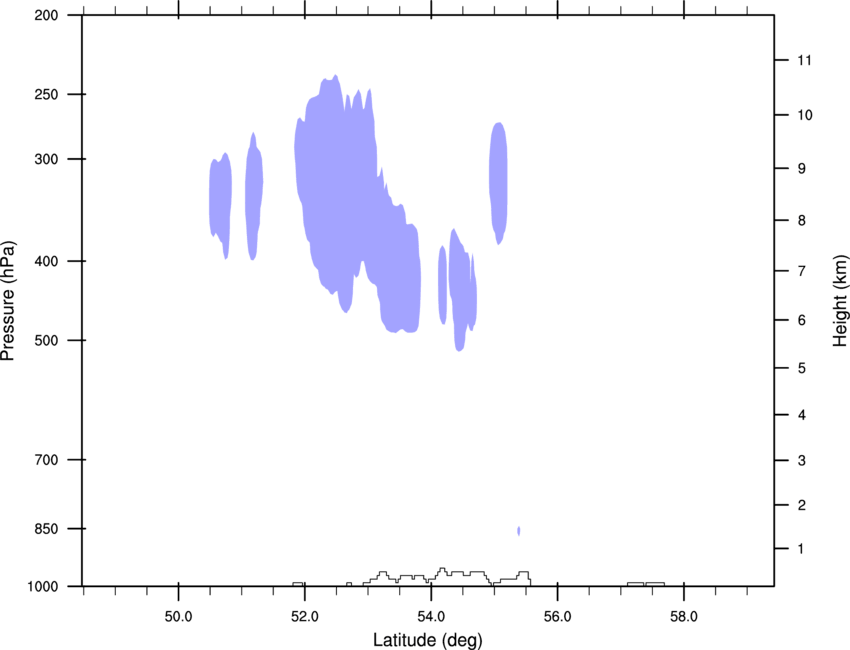
Task: Click the 9 km height label
Action: click(x=802, y=169)
